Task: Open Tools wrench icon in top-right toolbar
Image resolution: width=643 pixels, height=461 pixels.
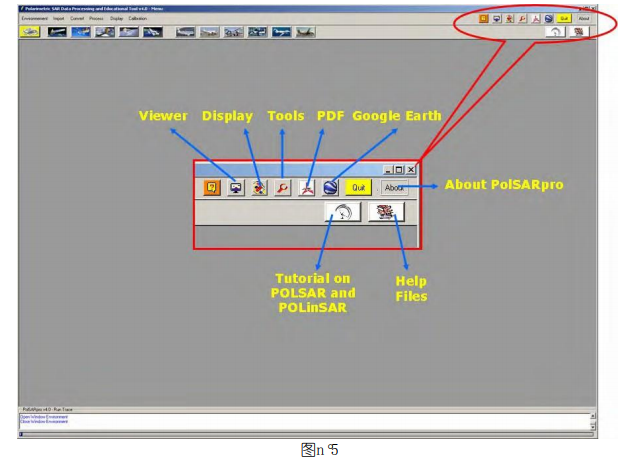Action: pos(522,18)
